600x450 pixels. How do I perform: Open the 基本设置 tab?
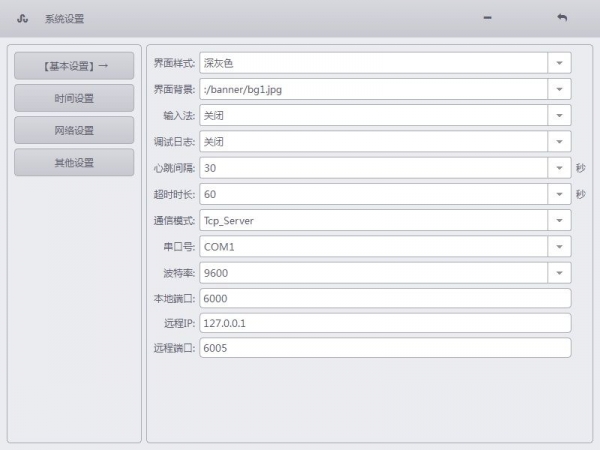click(74, 66)
